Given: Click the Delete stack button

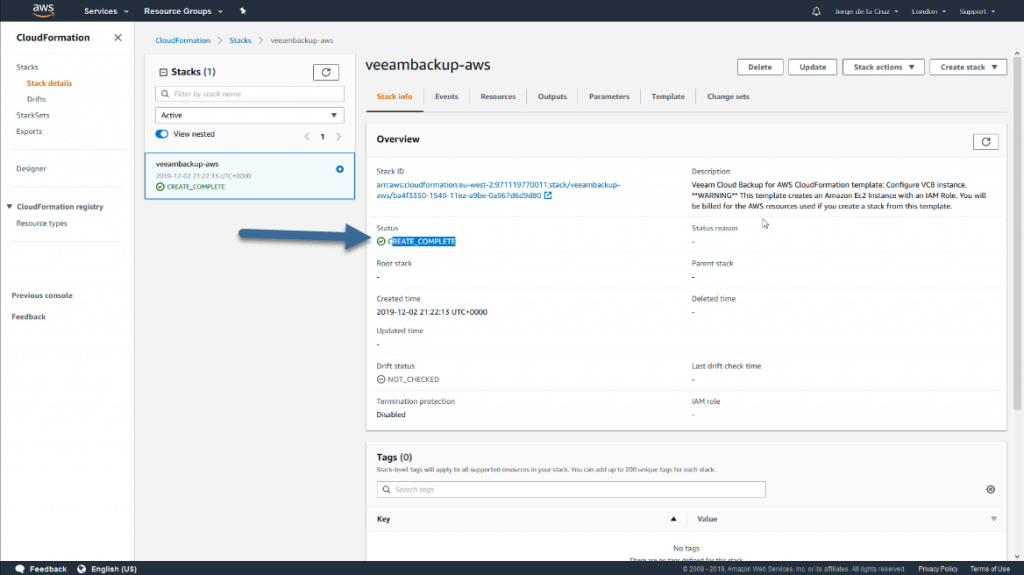Looking at the screenshot, I should click(x=760, y=67).
